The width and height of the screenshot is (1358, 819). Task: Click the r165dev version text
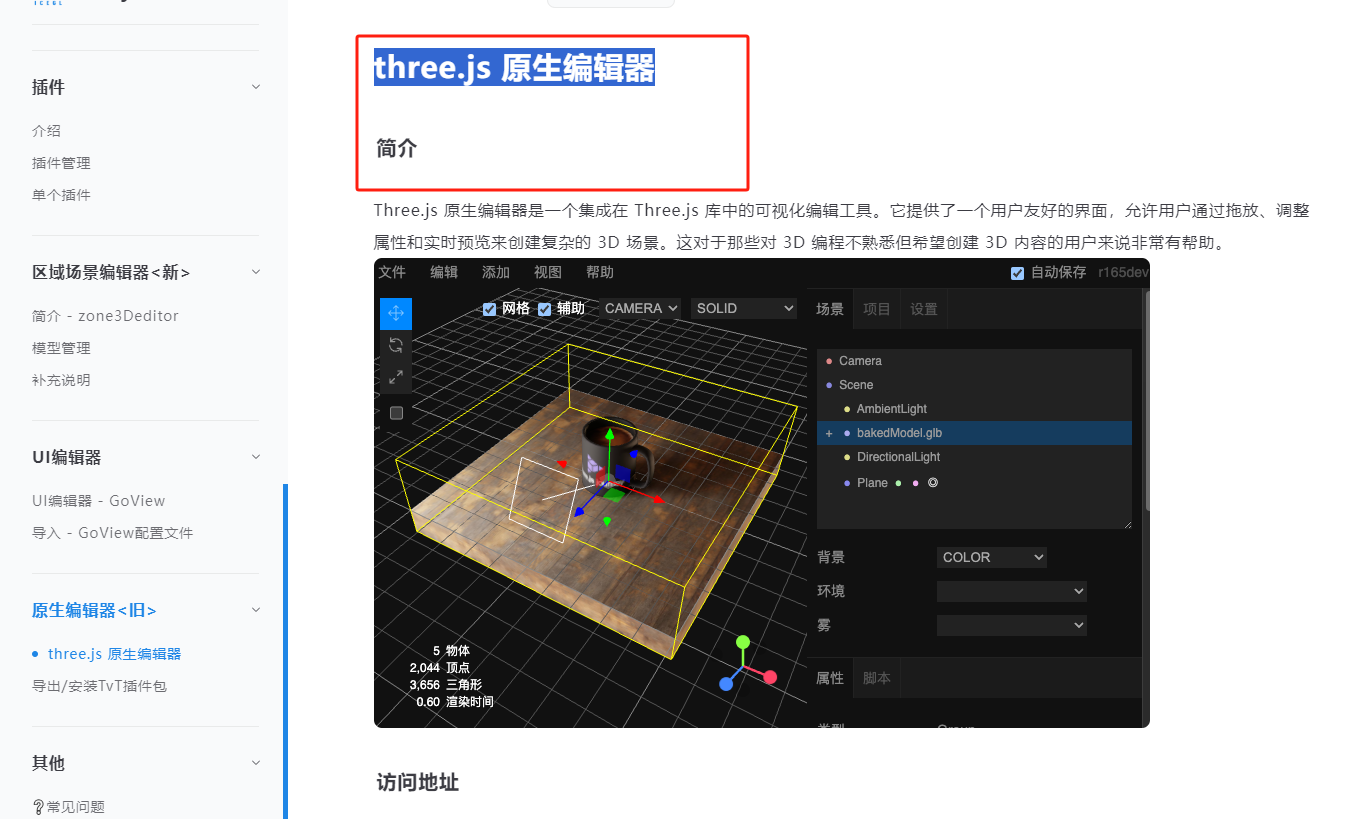(x=1121, y=272)
